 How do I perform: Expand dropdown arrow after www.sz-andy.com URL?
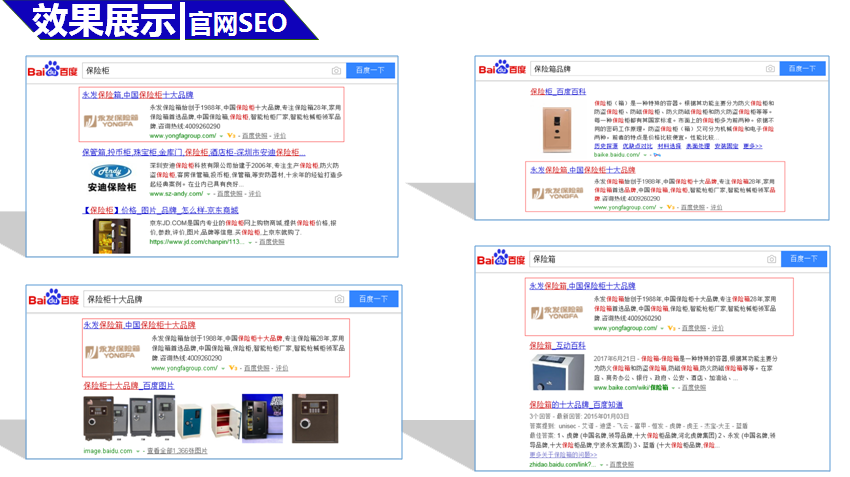tap(209, 194)
